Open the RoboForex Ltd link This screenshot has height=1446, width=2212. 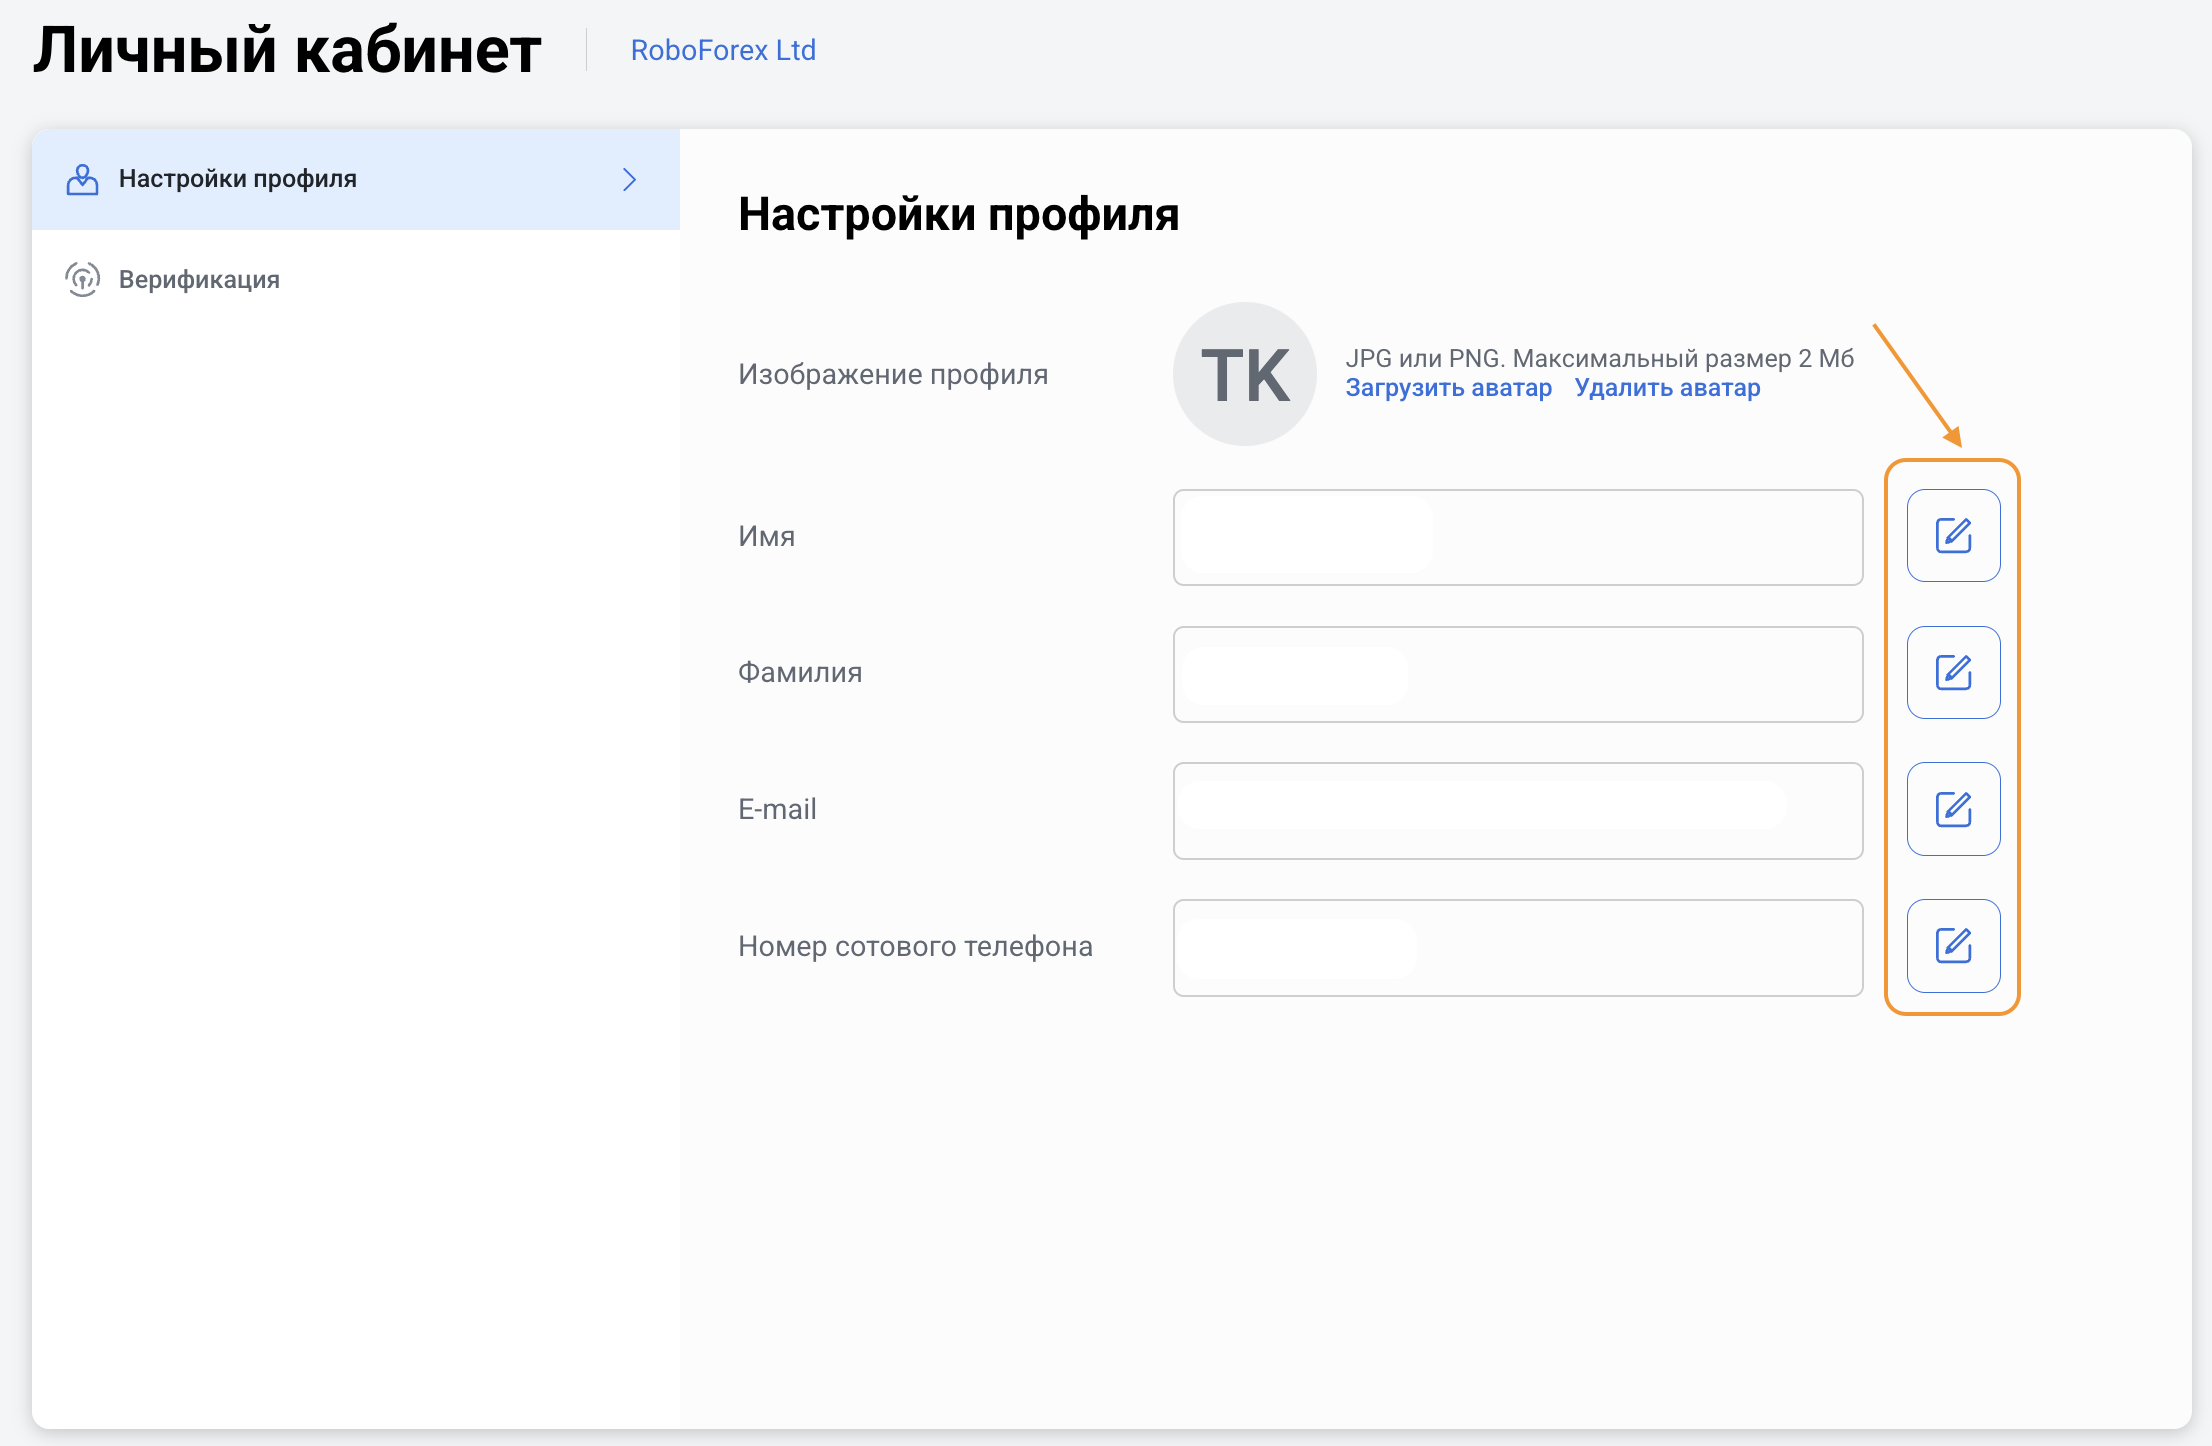tap(723, 50)
